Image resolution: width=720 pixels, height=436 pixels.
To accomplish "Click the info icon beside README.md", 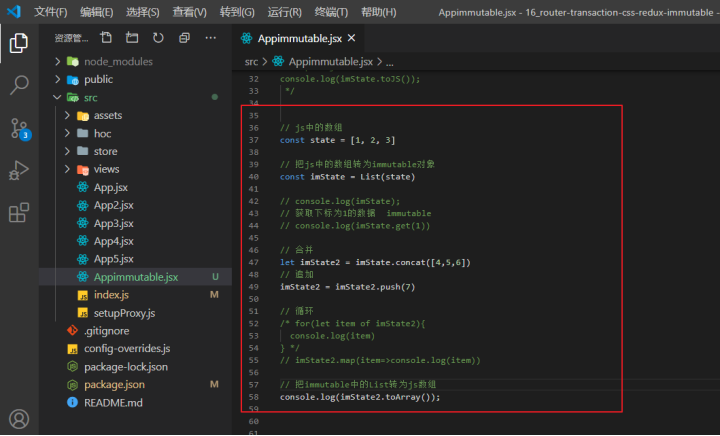I will pyautogui.click(x=73, y=402).
